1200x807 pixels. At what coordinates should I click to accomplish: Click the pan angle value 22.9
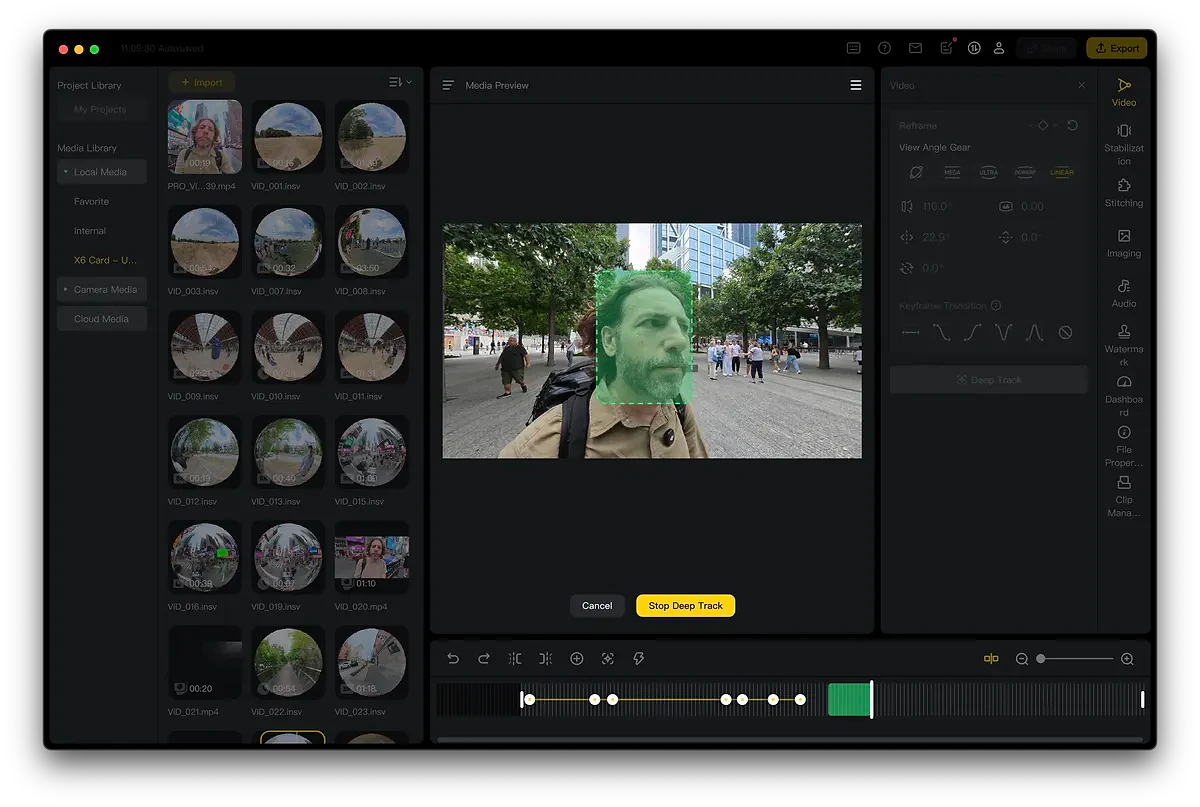click(934, 238)
